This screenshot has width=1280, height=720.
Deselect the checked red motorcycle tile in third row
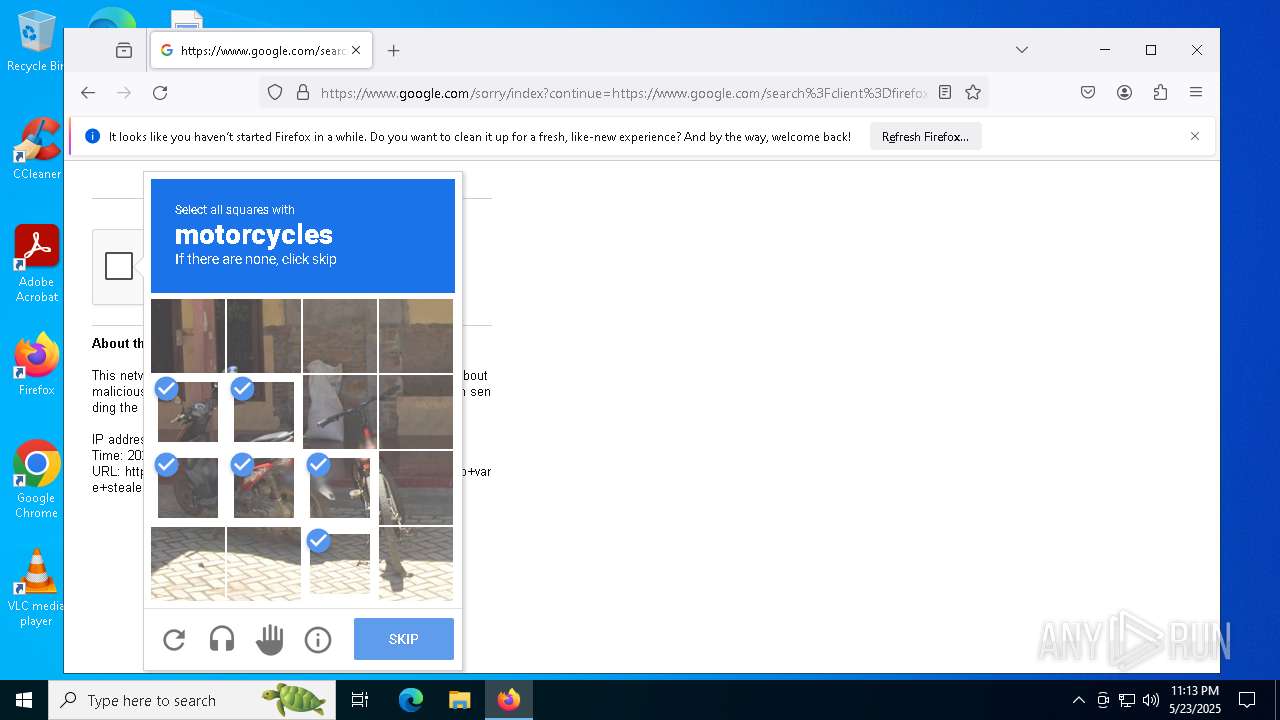pos(264,488)
